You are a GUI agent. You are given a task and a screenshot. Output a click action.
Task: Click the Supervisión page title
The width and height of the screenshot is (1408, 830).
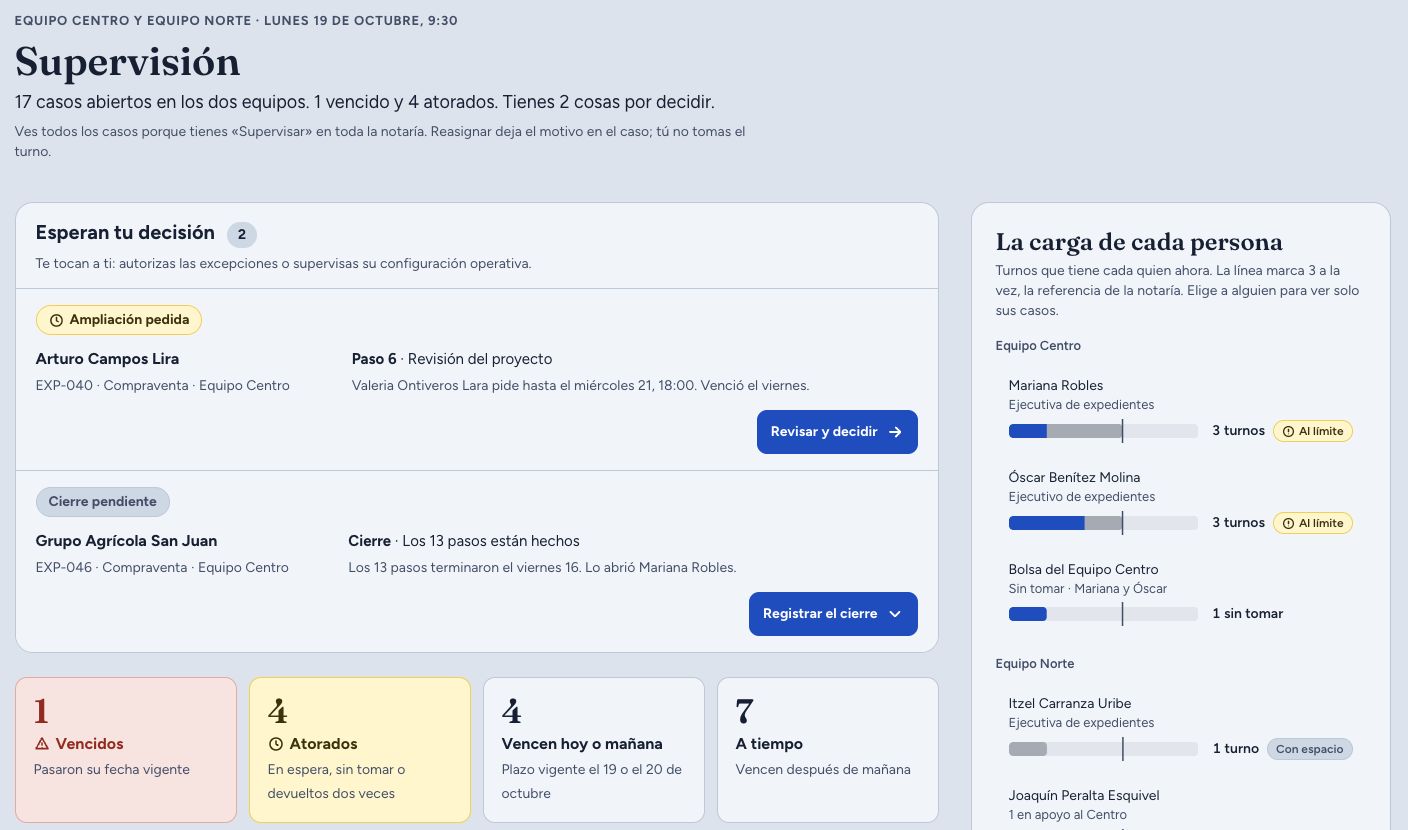(x=127, y=62)
